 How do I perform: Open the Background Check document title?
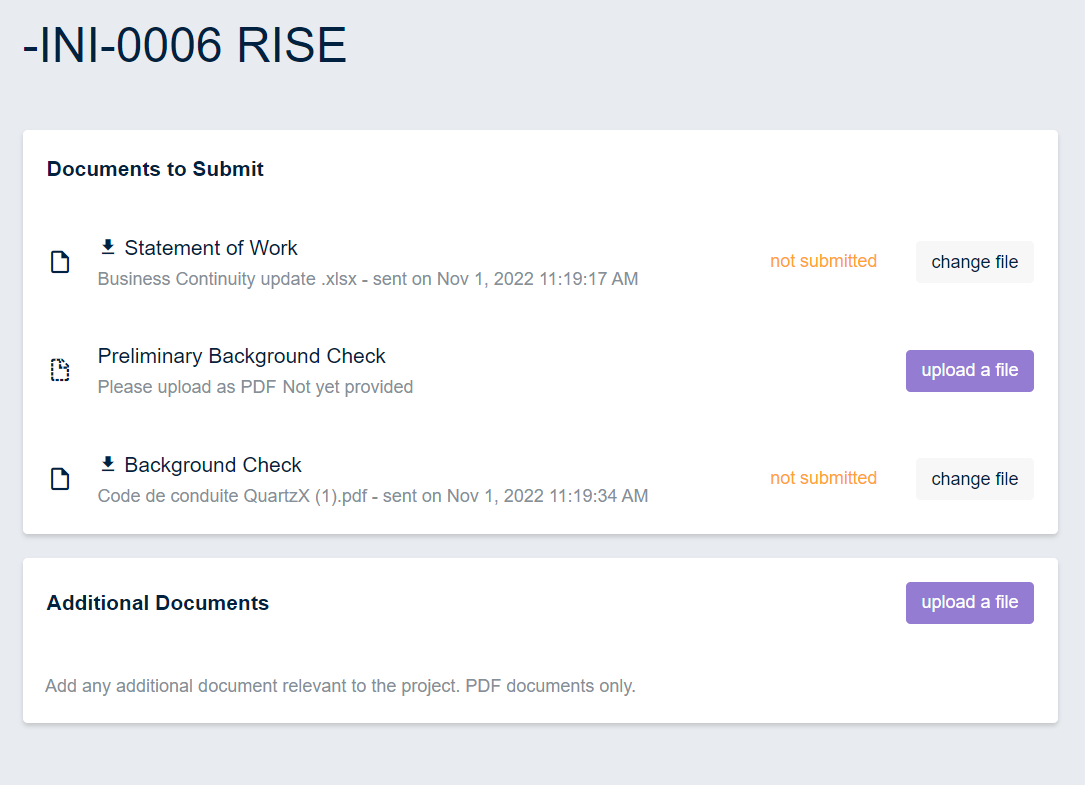[213, 465]
